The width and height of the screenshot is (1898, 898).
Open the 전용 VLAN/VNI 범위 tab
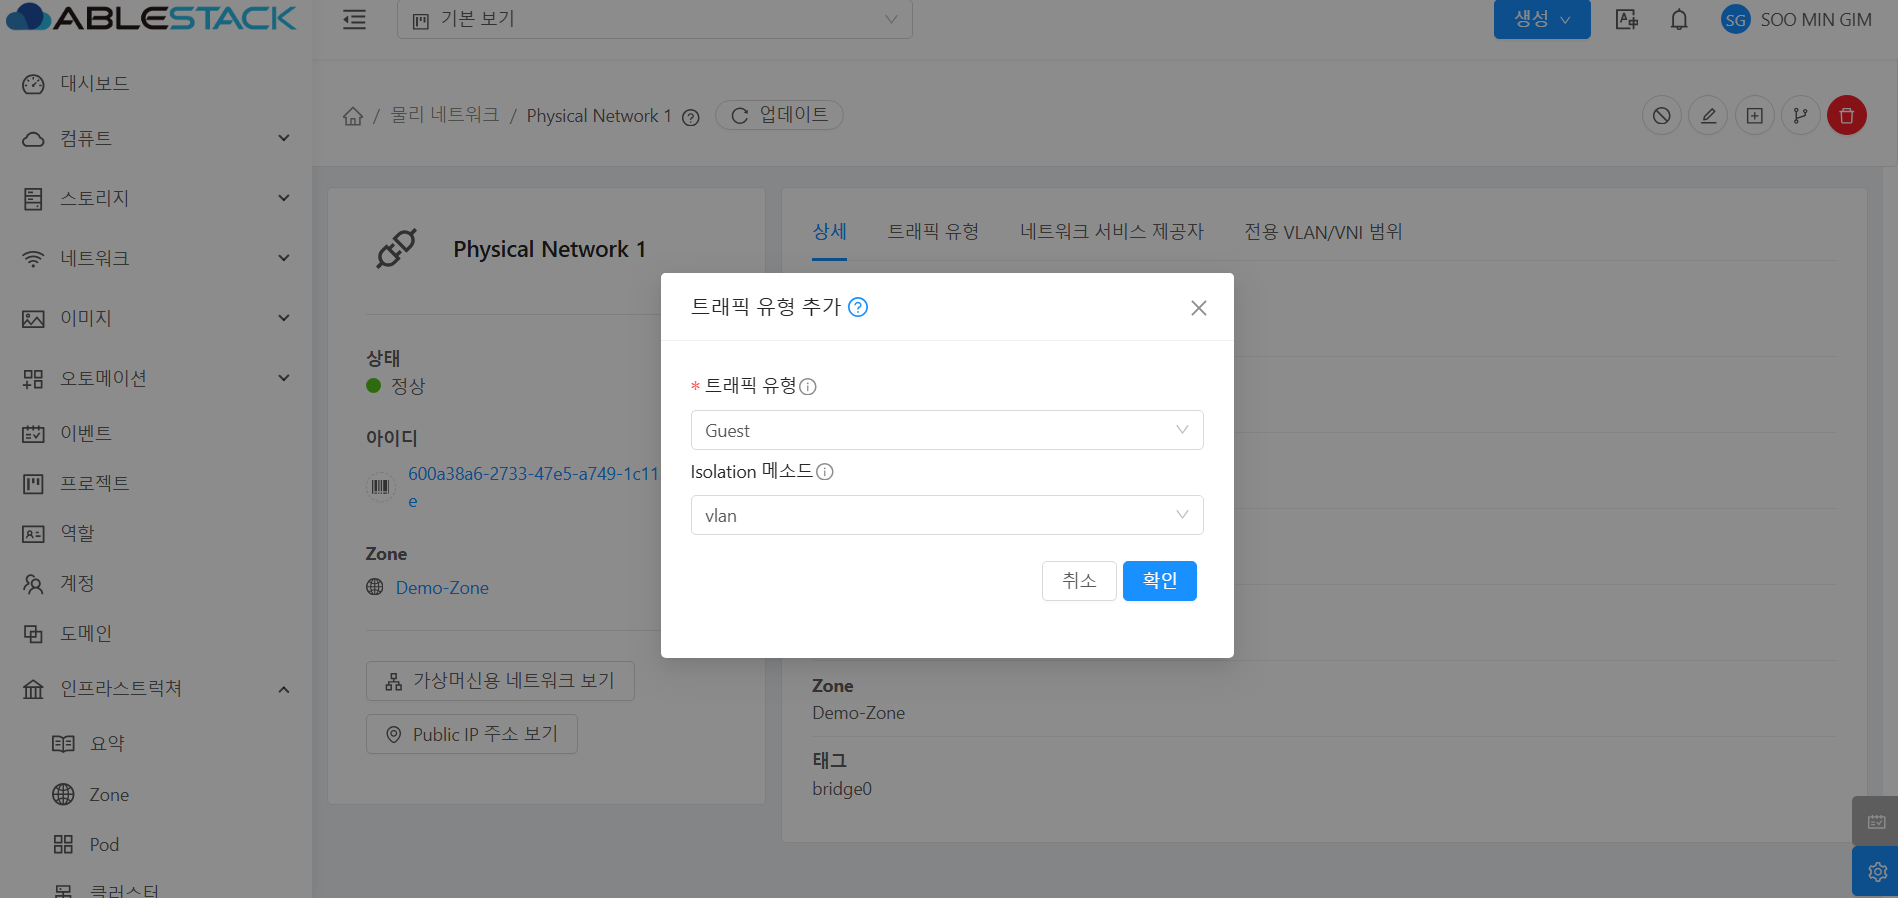(x=1322, y=232)
